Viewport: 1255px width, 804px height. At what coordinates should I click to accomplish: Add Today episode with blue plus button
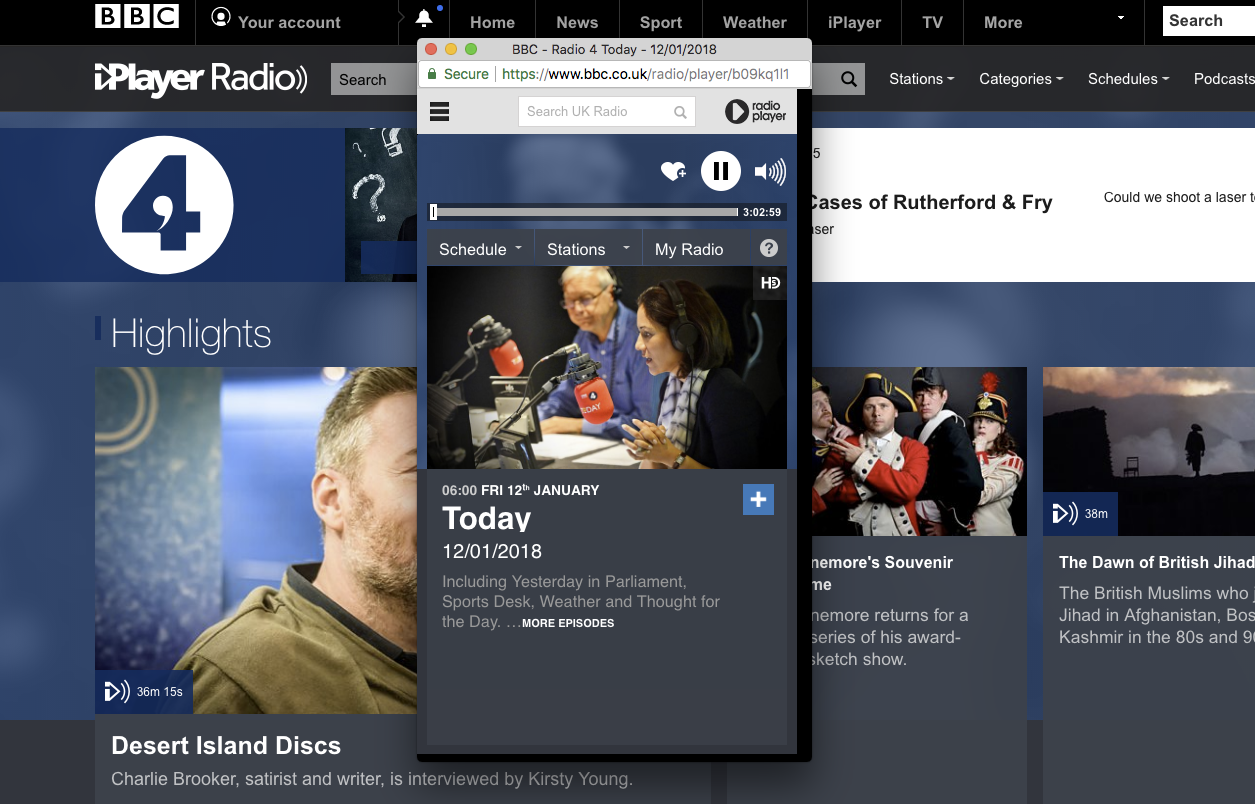[x=758, y=500]
